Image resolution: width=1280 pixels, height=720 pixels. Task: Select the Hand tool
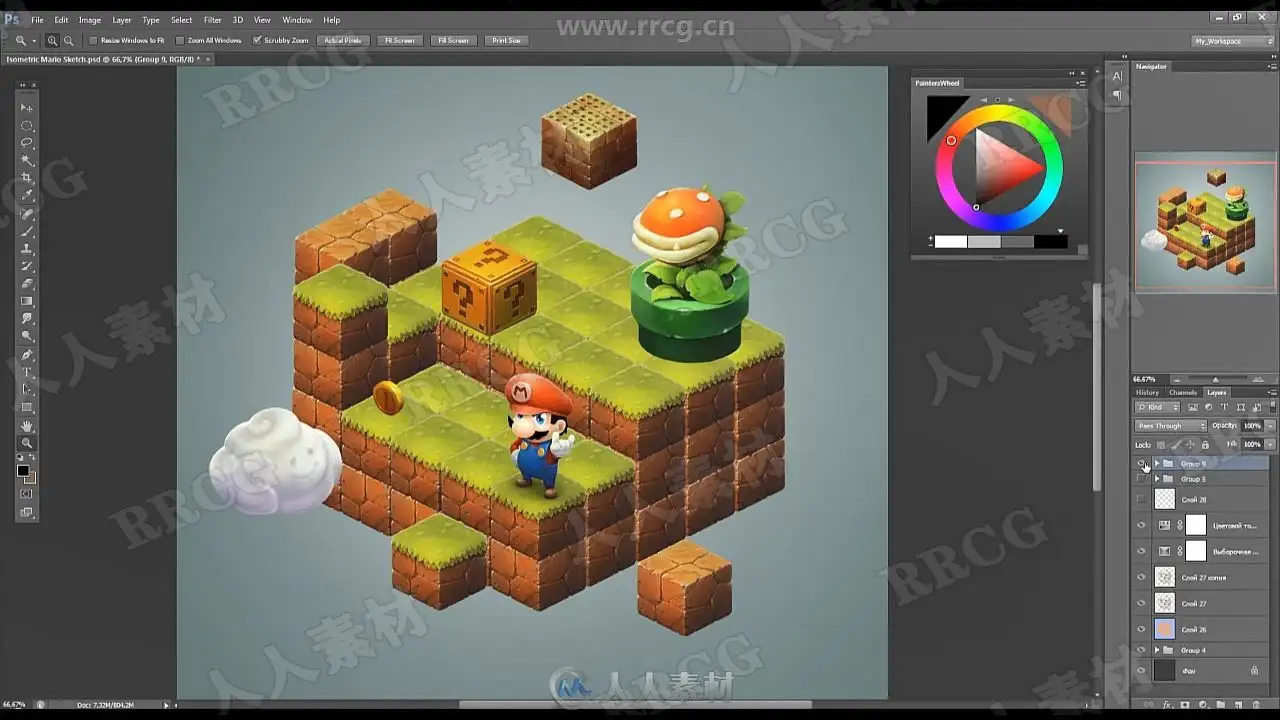(27, 425)
